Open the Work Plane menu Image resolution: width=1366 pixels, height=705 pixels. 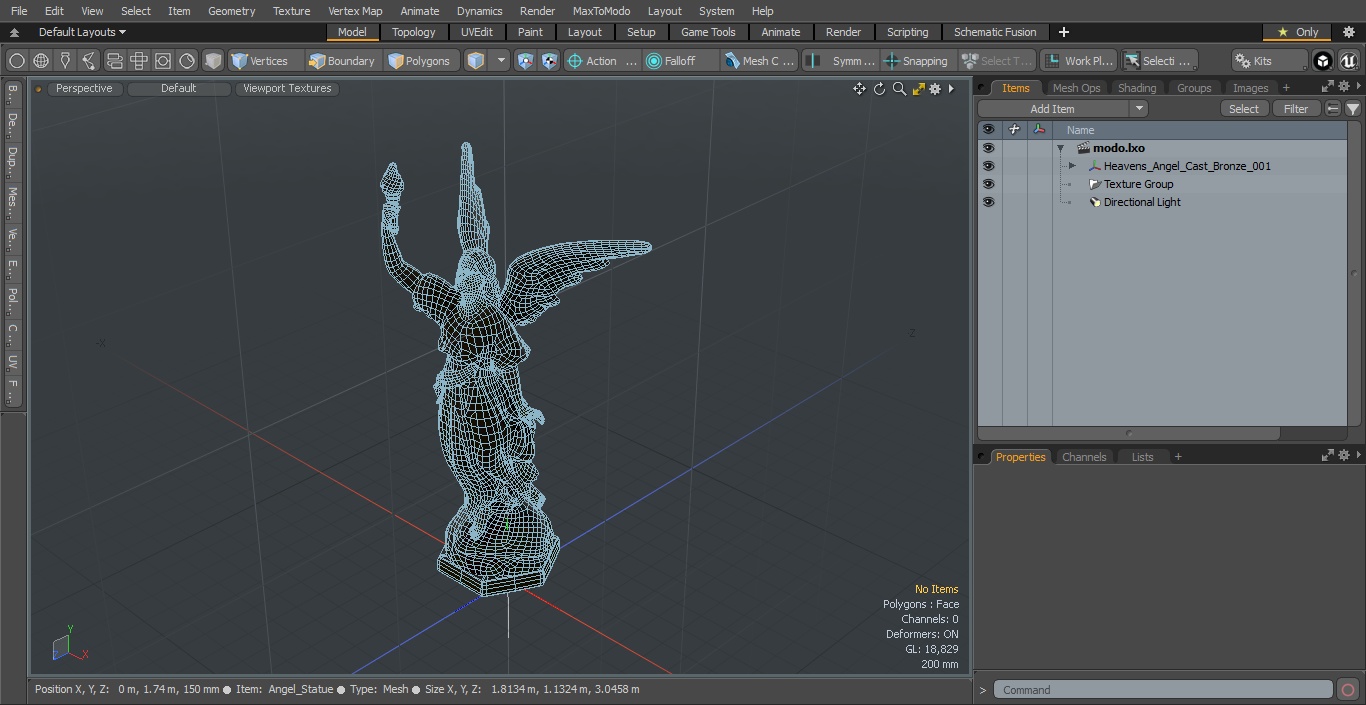pos(1078,61)
